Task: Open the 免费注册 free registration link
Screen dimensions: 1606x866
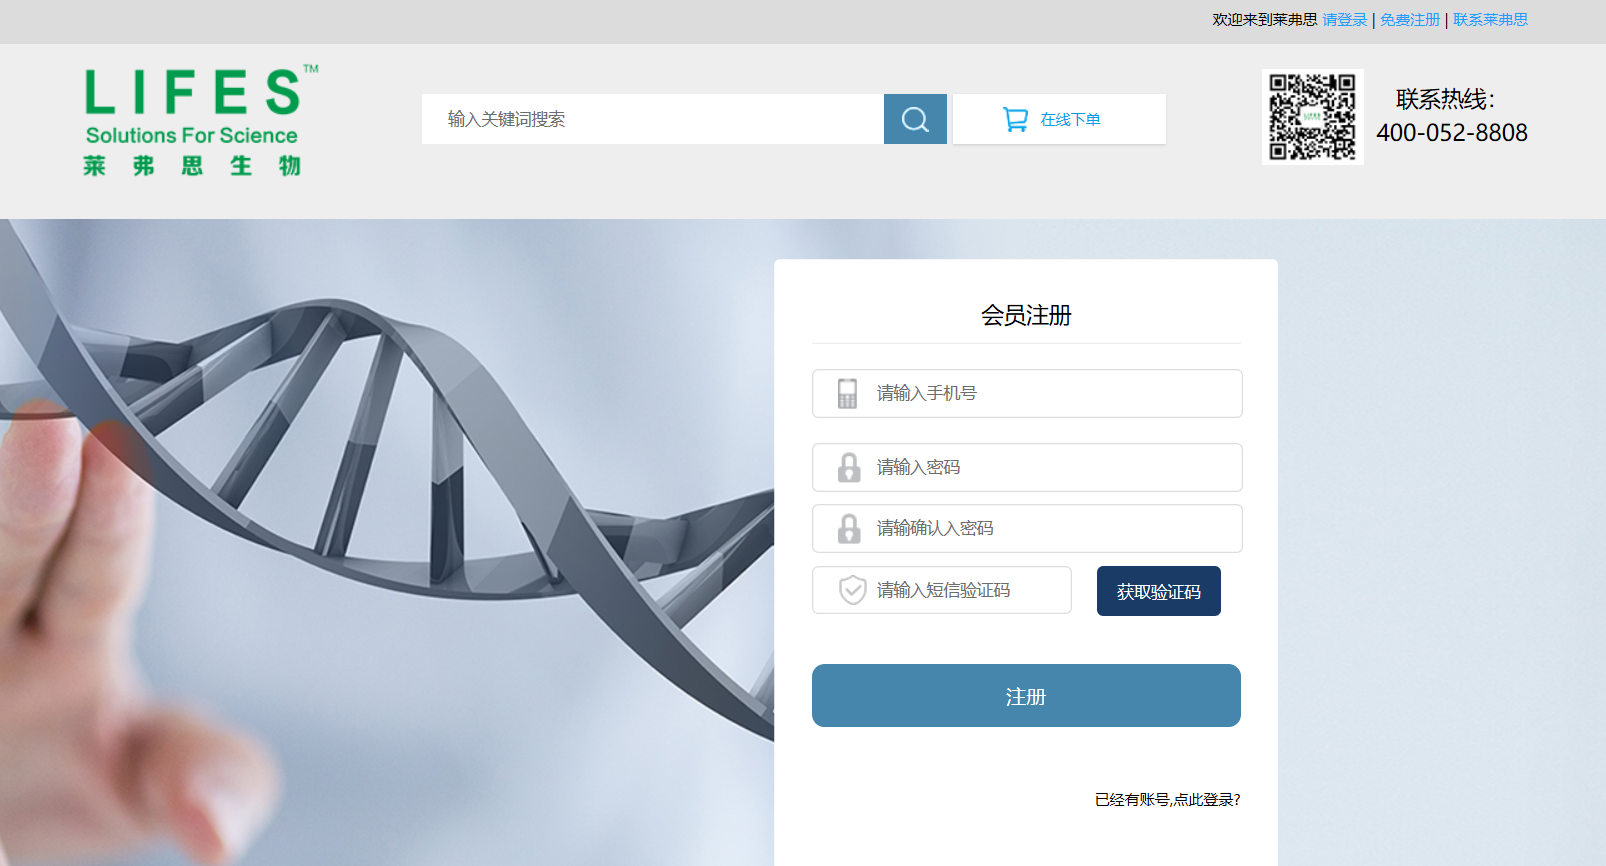Action: (1410, 20)
